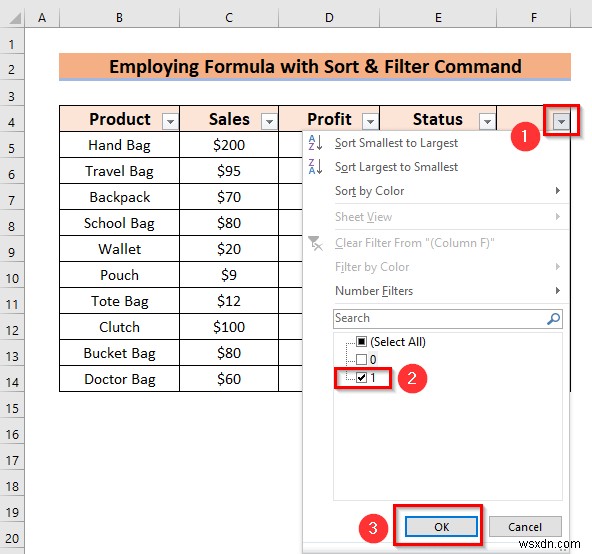The width and height of the screenshot is (592, 554).
Task: Select the $95 sales cell
Action: [x=229, y=171]
